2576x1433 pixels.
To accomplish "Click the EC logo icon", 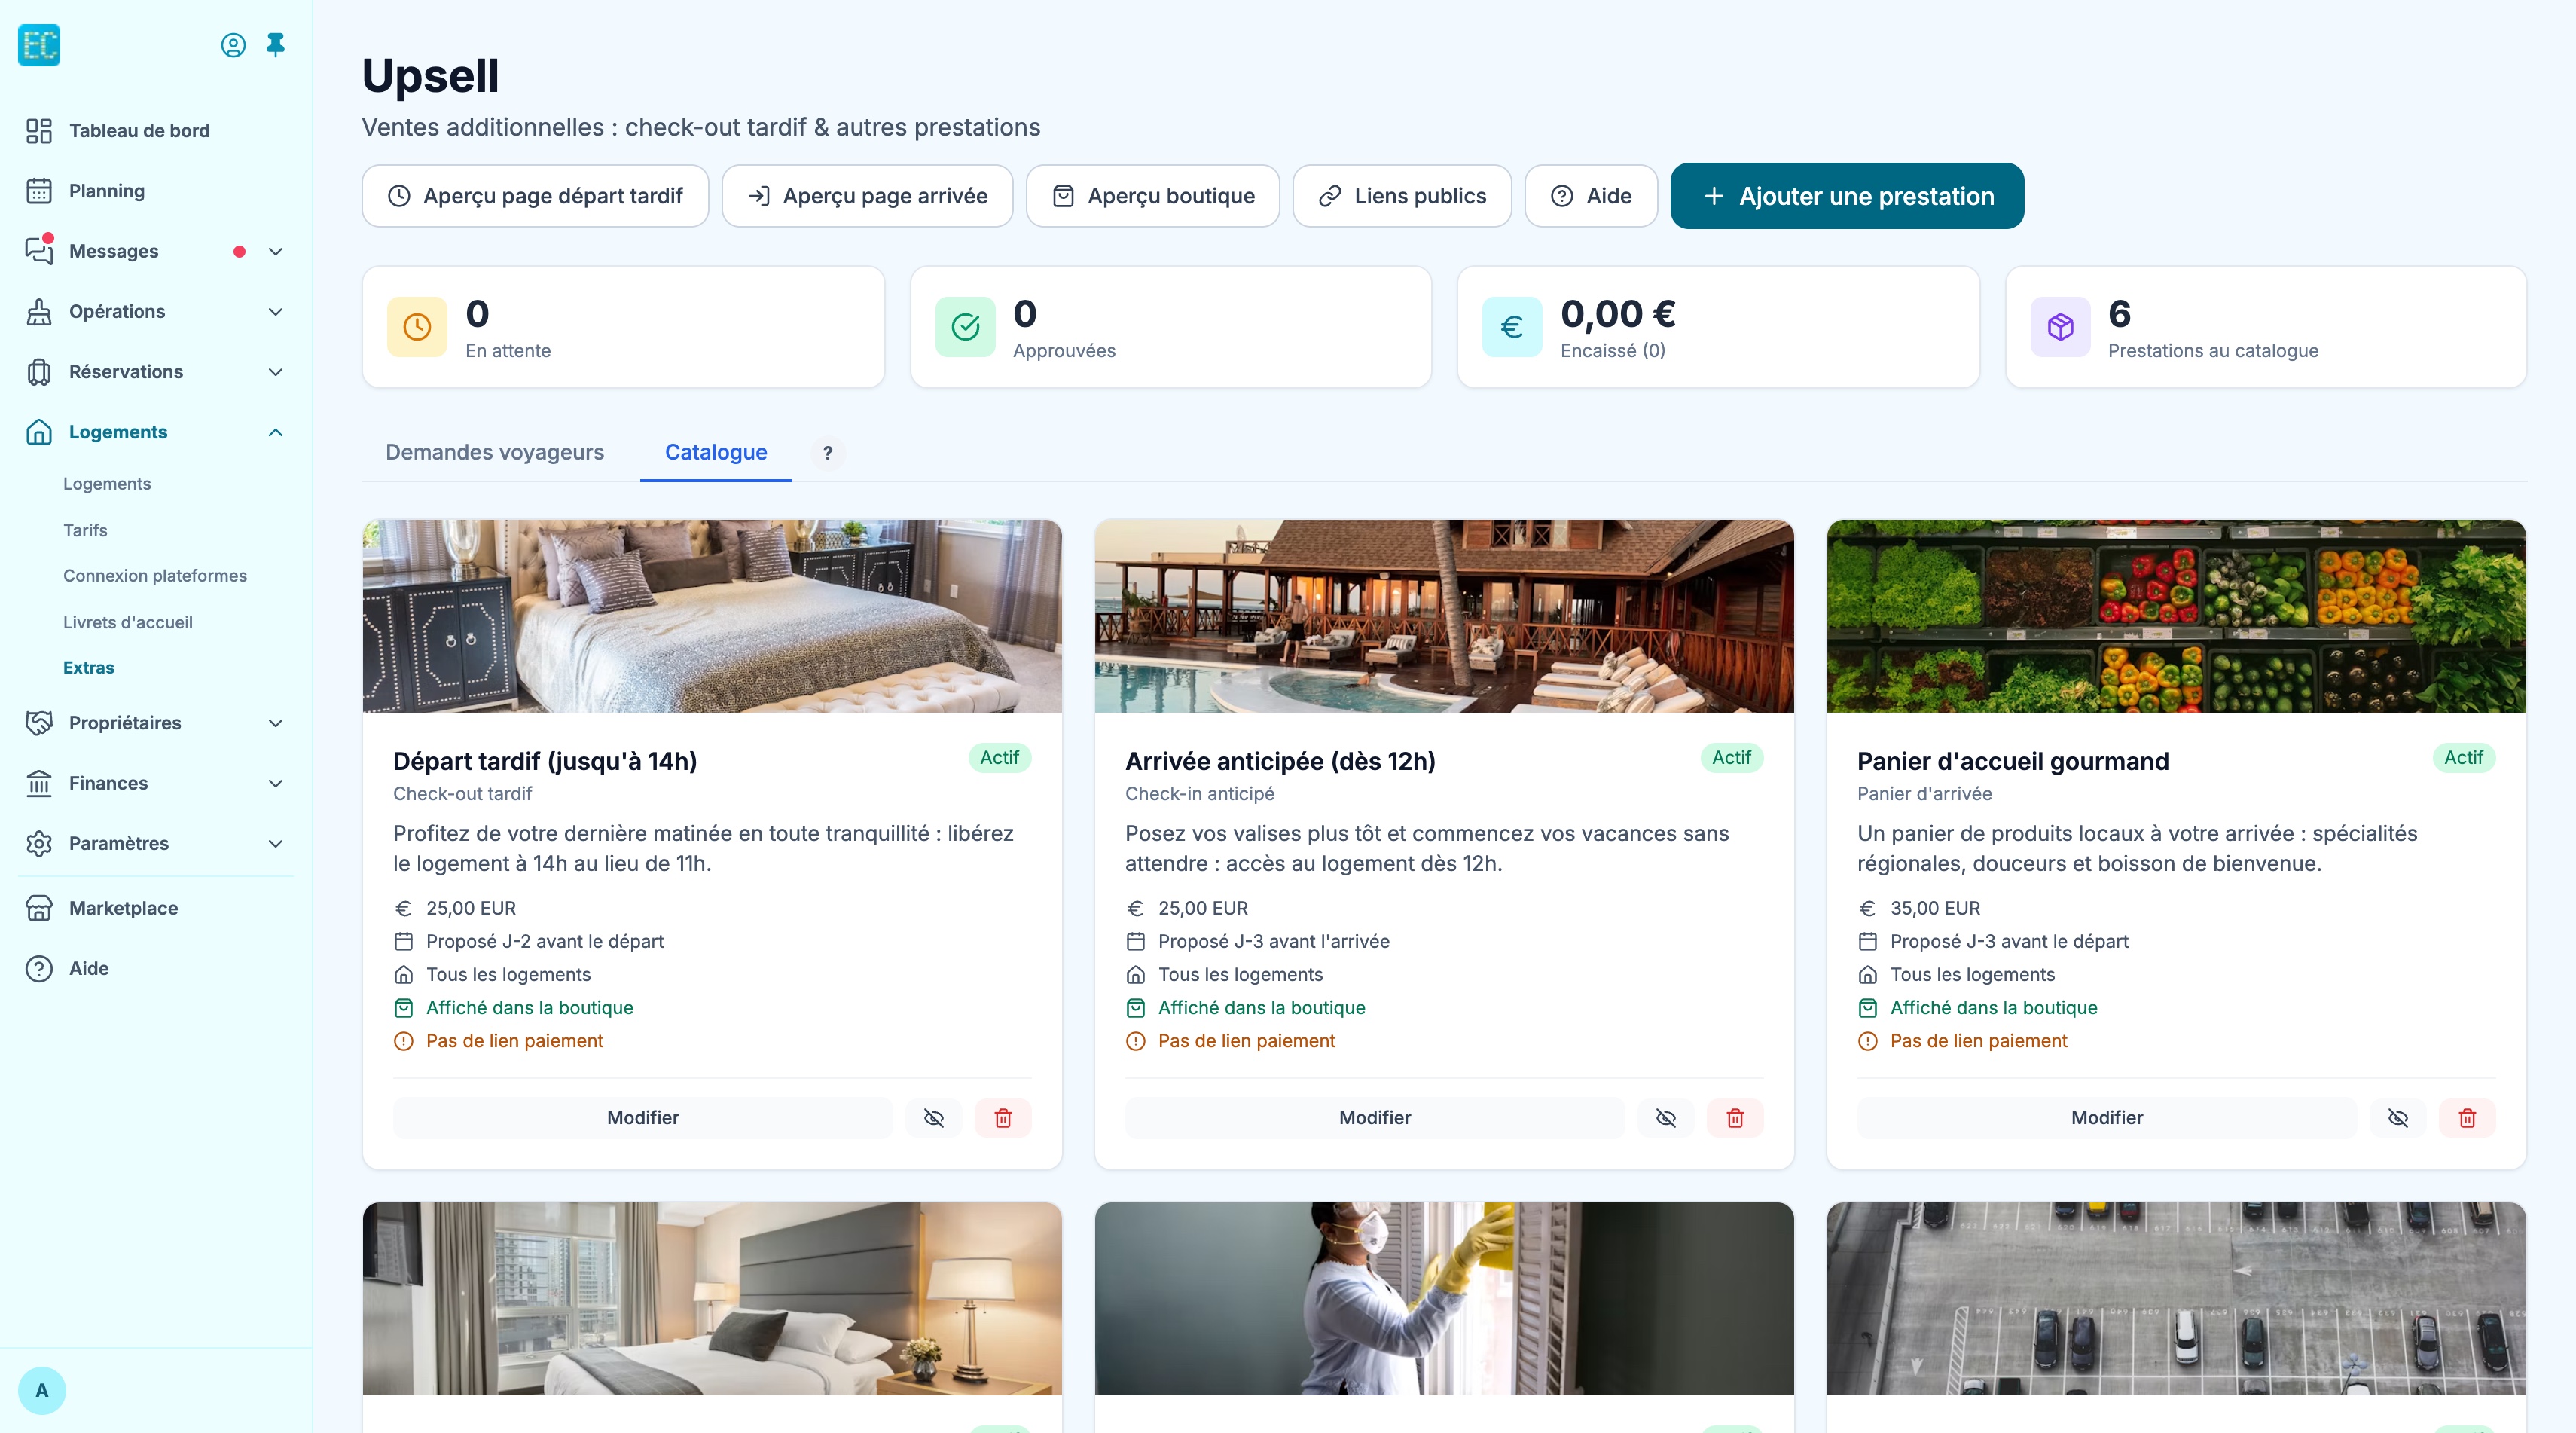I will (39, 45).
